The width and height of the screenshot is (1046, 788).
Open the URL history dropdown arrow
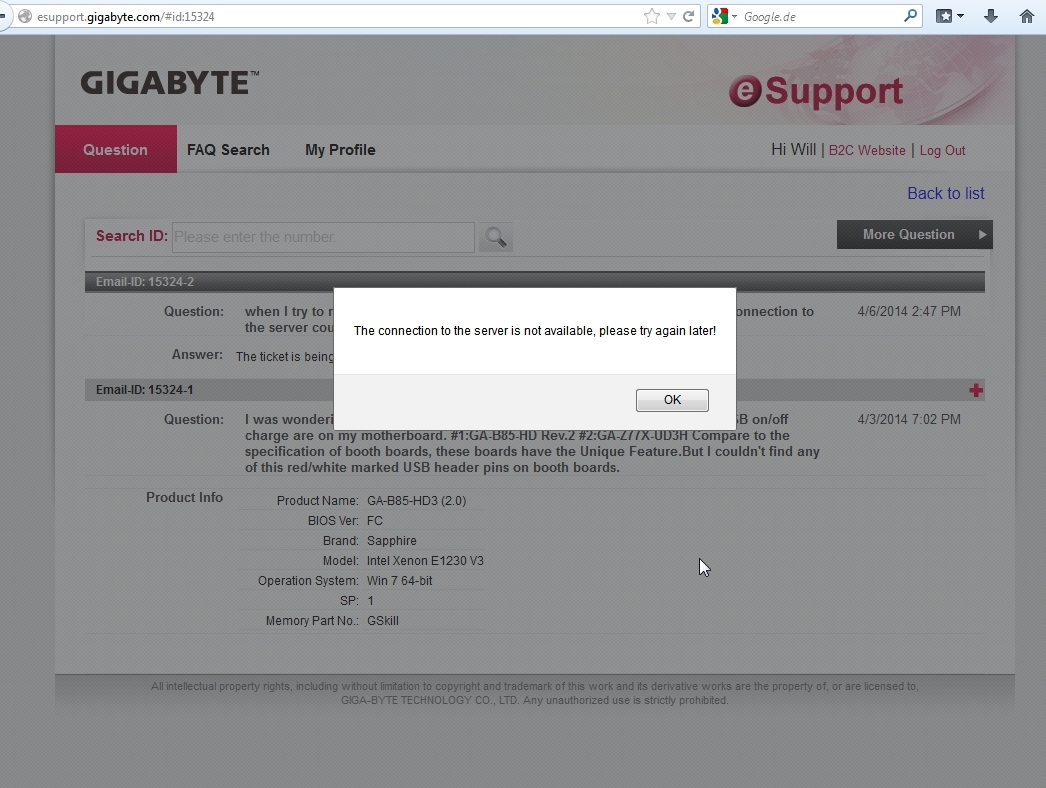click(x=671, y=17)
